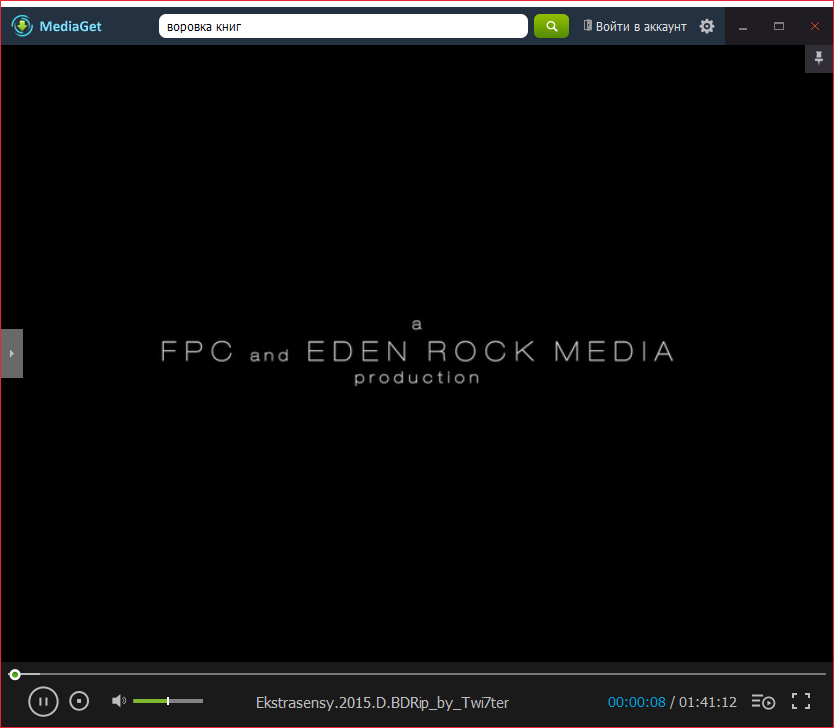Click the seek bar position handle
The height and width of the screenshot is (728, 834).
(15, 674)
